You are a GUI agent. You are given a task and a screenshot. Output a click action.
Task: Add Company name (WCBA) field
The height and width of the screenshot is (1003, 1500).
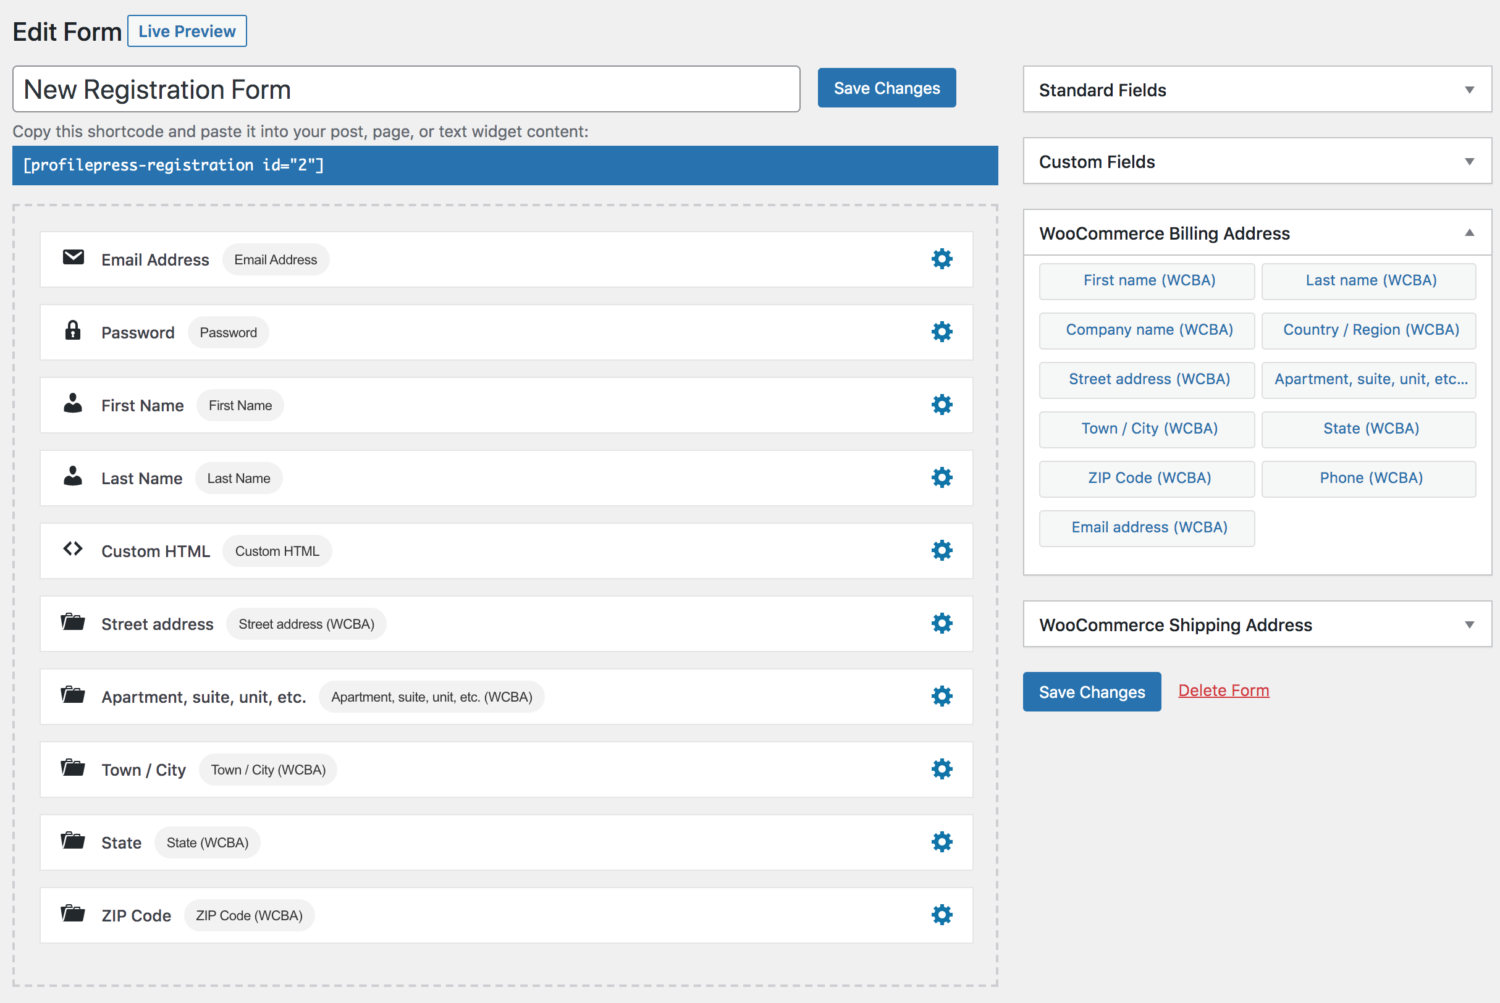(x=1147, y=330)
